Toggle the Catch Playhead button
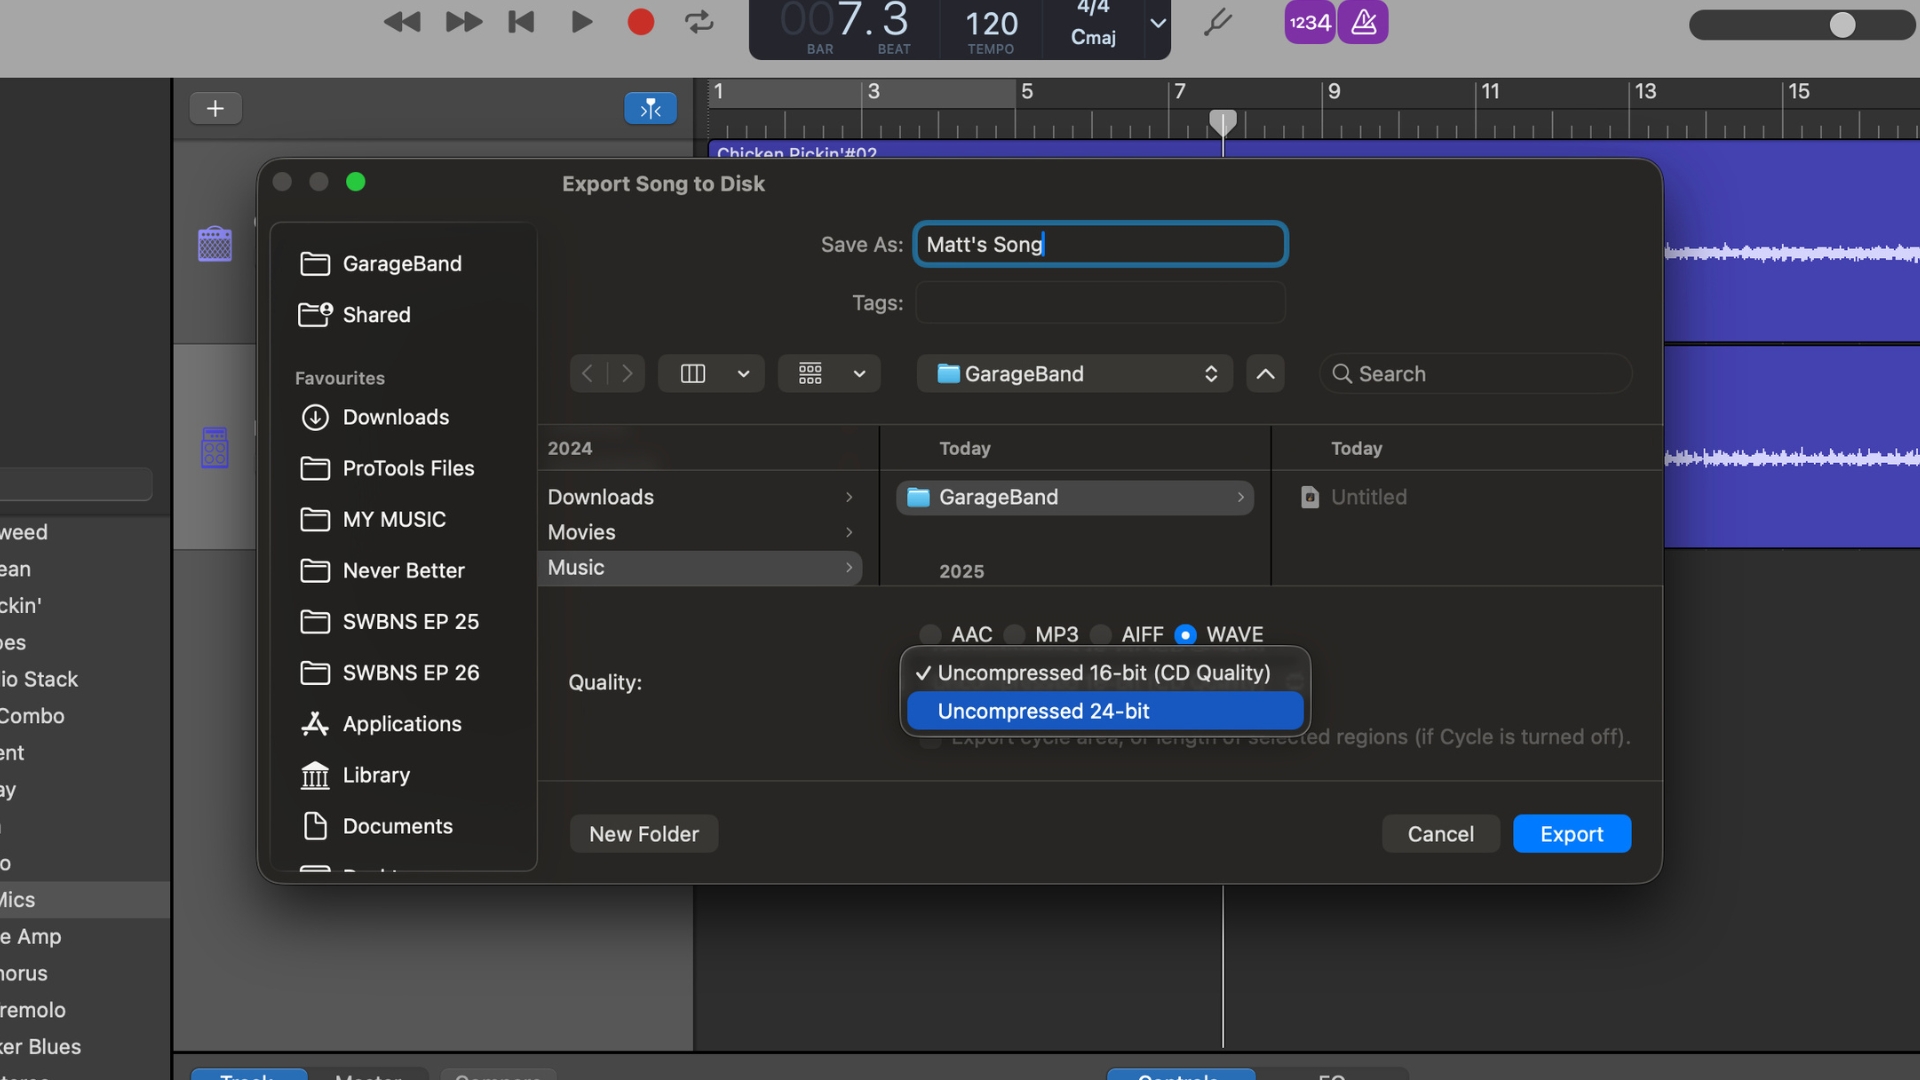Screen dimensions: 1920x1080 point(650,108)
